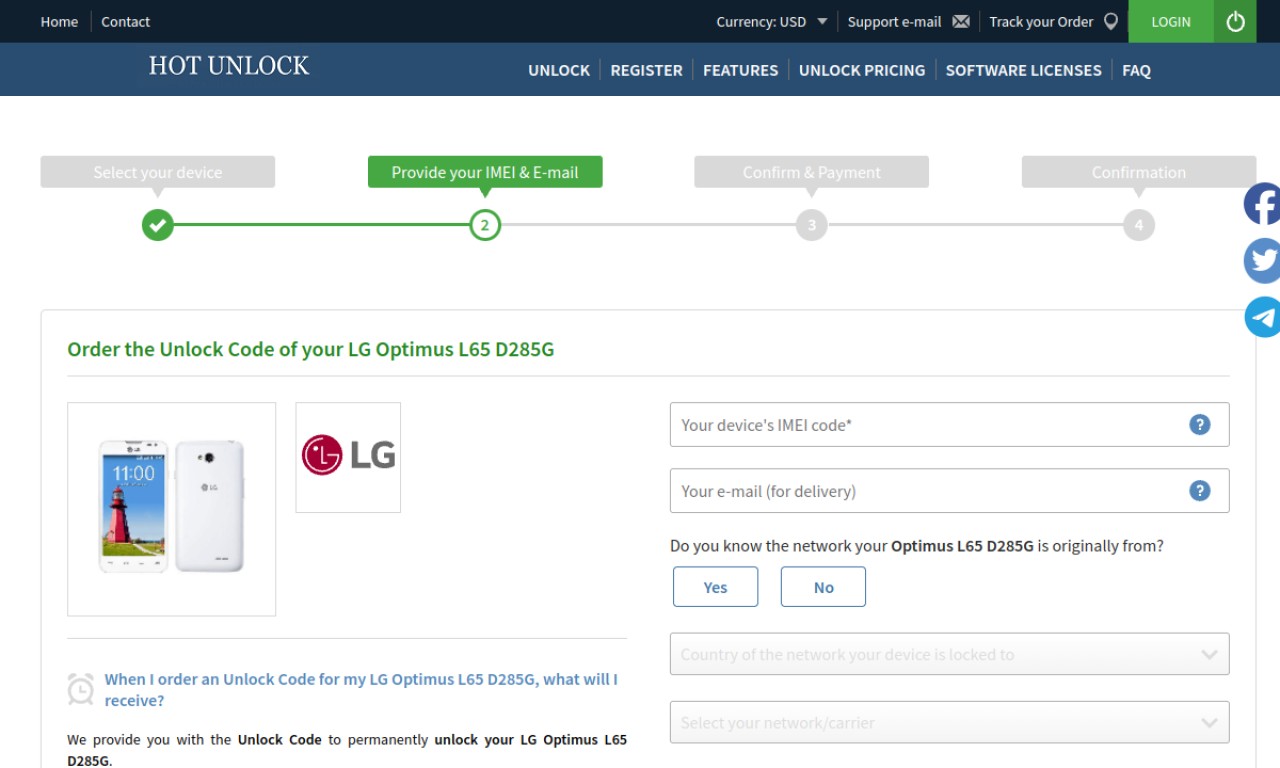Click the LG brand logo

[x=348, y=457]
